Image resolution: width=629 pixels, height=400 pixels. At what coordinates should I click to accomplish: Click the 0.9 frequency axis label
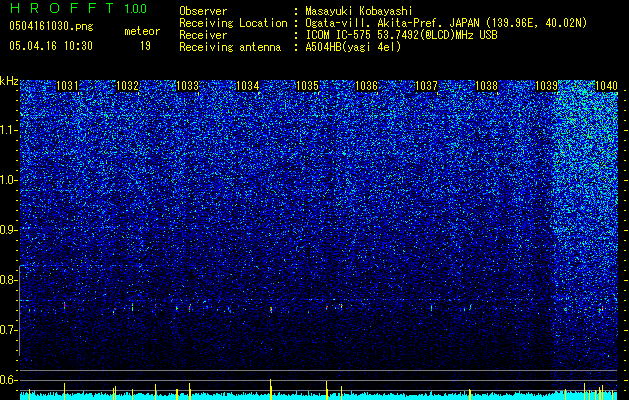tap(9, 230)
